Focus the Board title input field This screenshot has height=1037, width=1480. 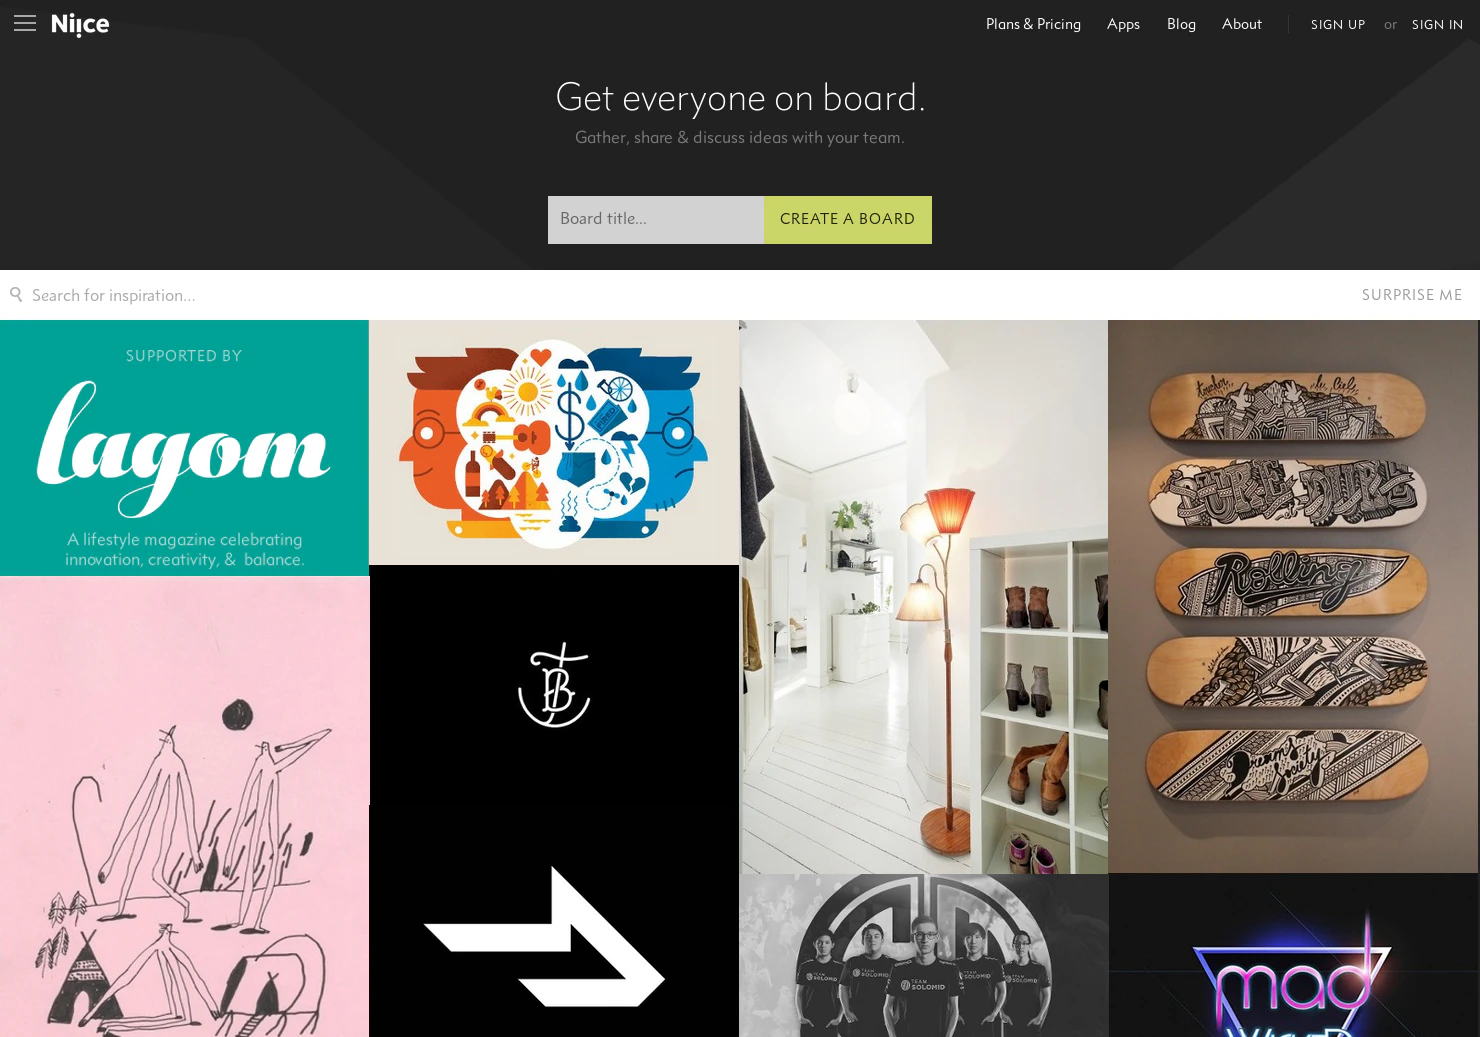[656, 219]
